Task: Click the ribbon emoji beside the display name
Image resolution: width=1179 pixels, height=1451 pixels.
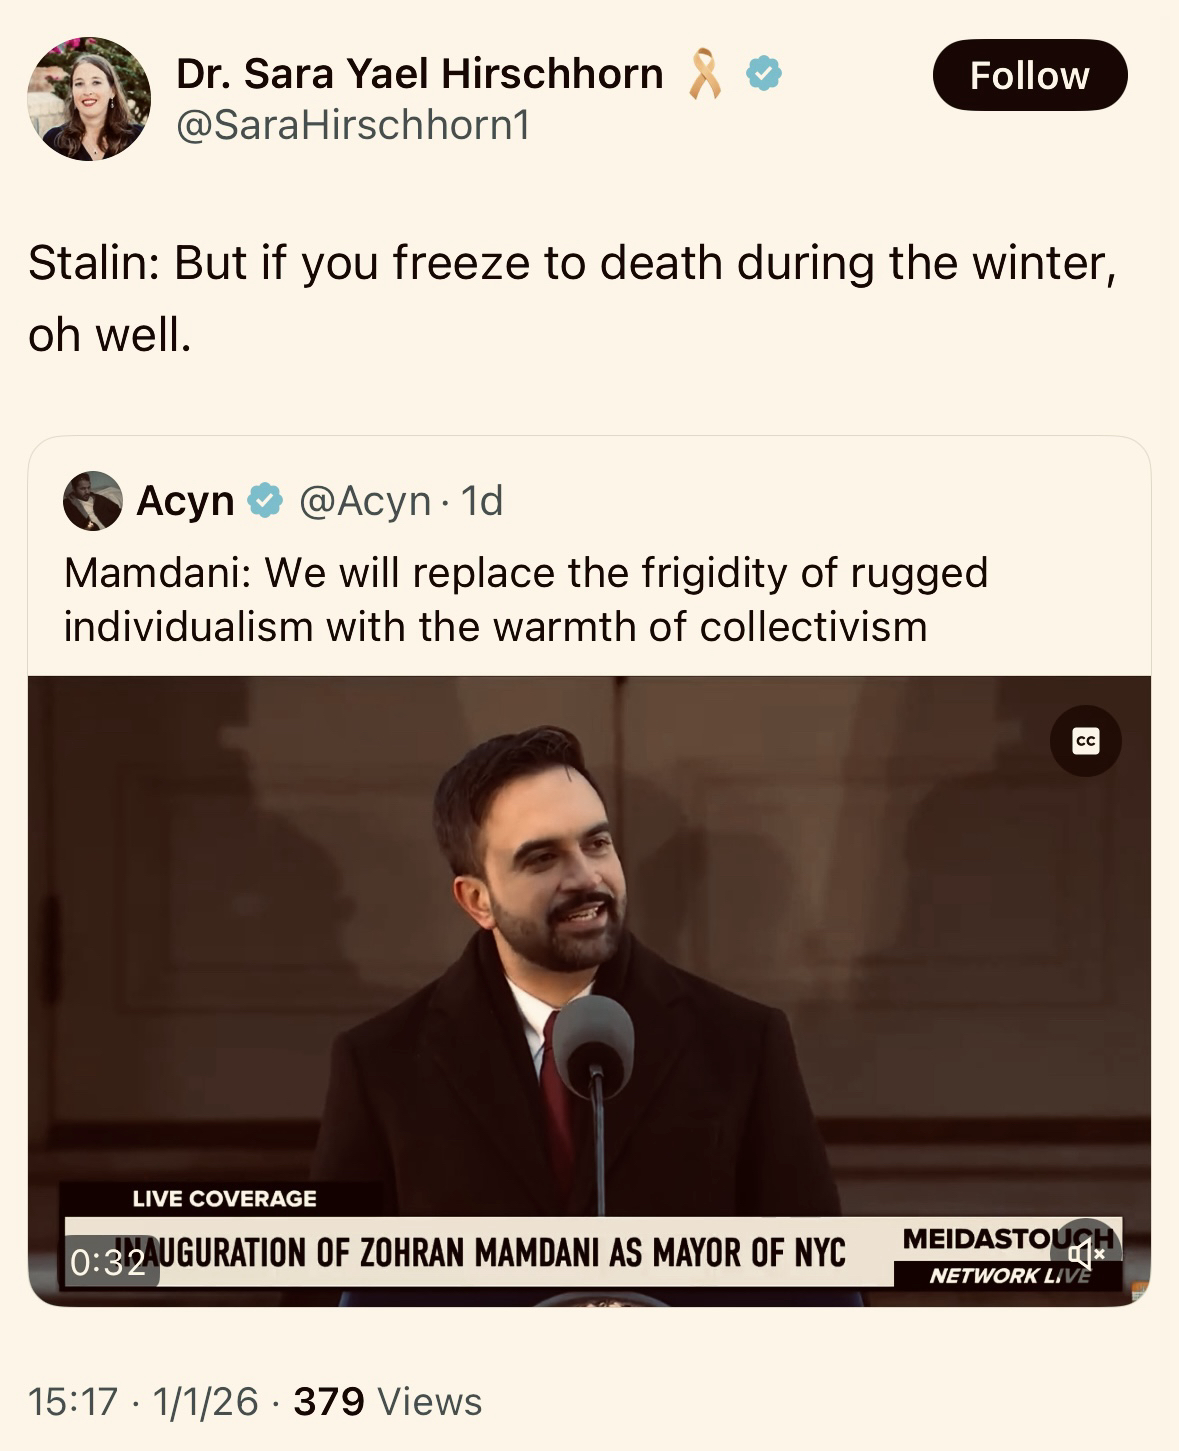Action: pos(705,74)
